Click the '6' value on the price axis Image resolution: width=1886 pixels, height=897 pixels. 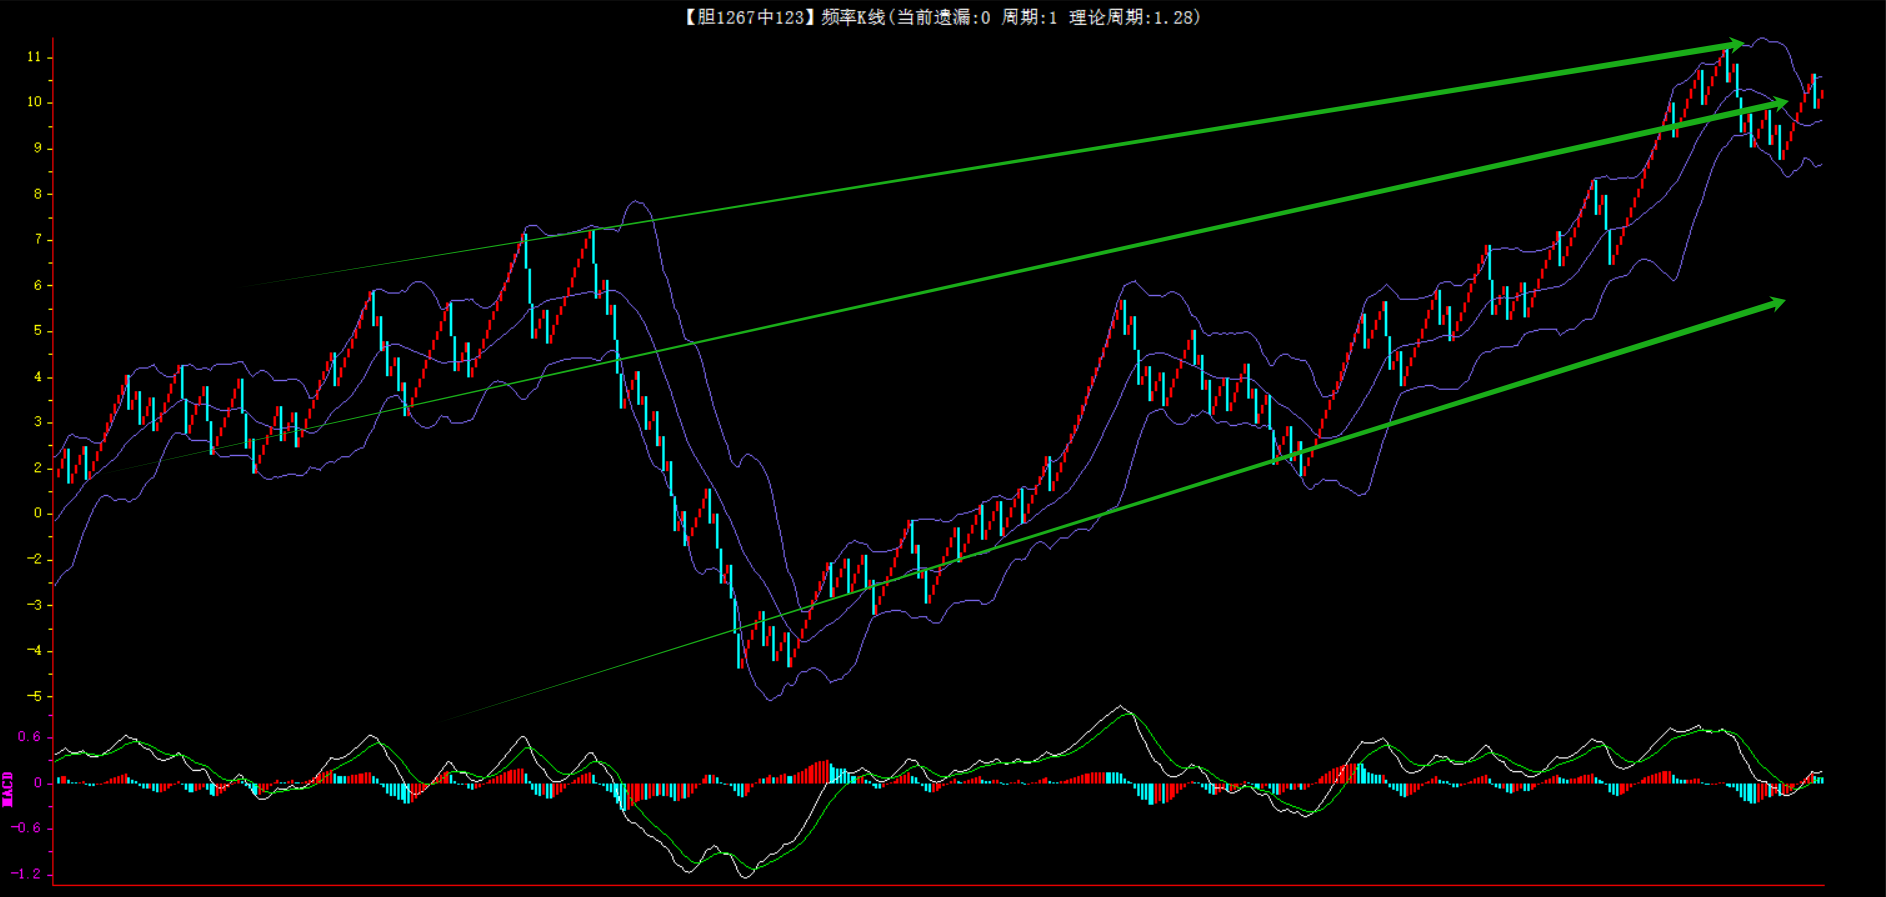coord(38,285)
